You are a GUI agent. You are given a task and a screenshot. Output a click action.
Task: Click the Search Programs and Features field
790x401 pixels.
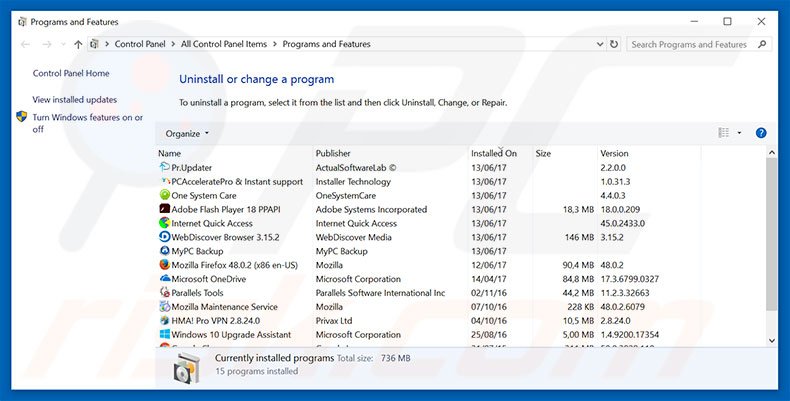pos(699,44)
